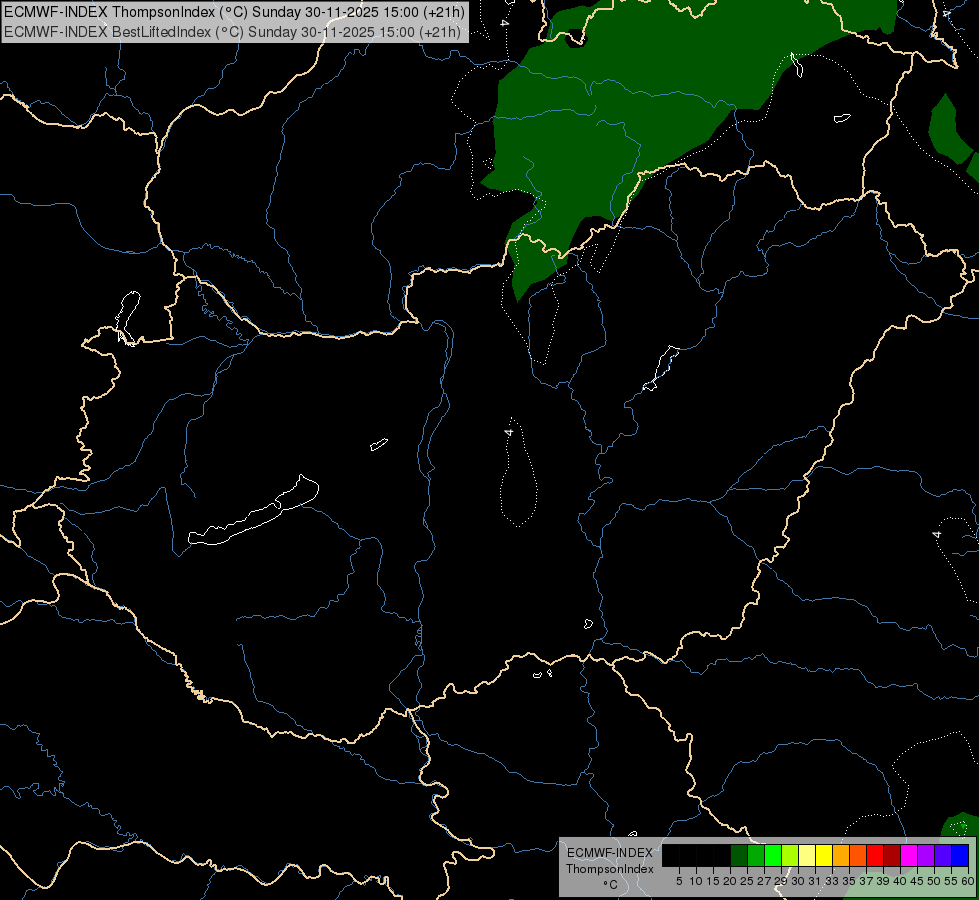Select the medium green 25-27 legend swatch
Viewport: 979px width, 900px height.
[x=756, y=855]
